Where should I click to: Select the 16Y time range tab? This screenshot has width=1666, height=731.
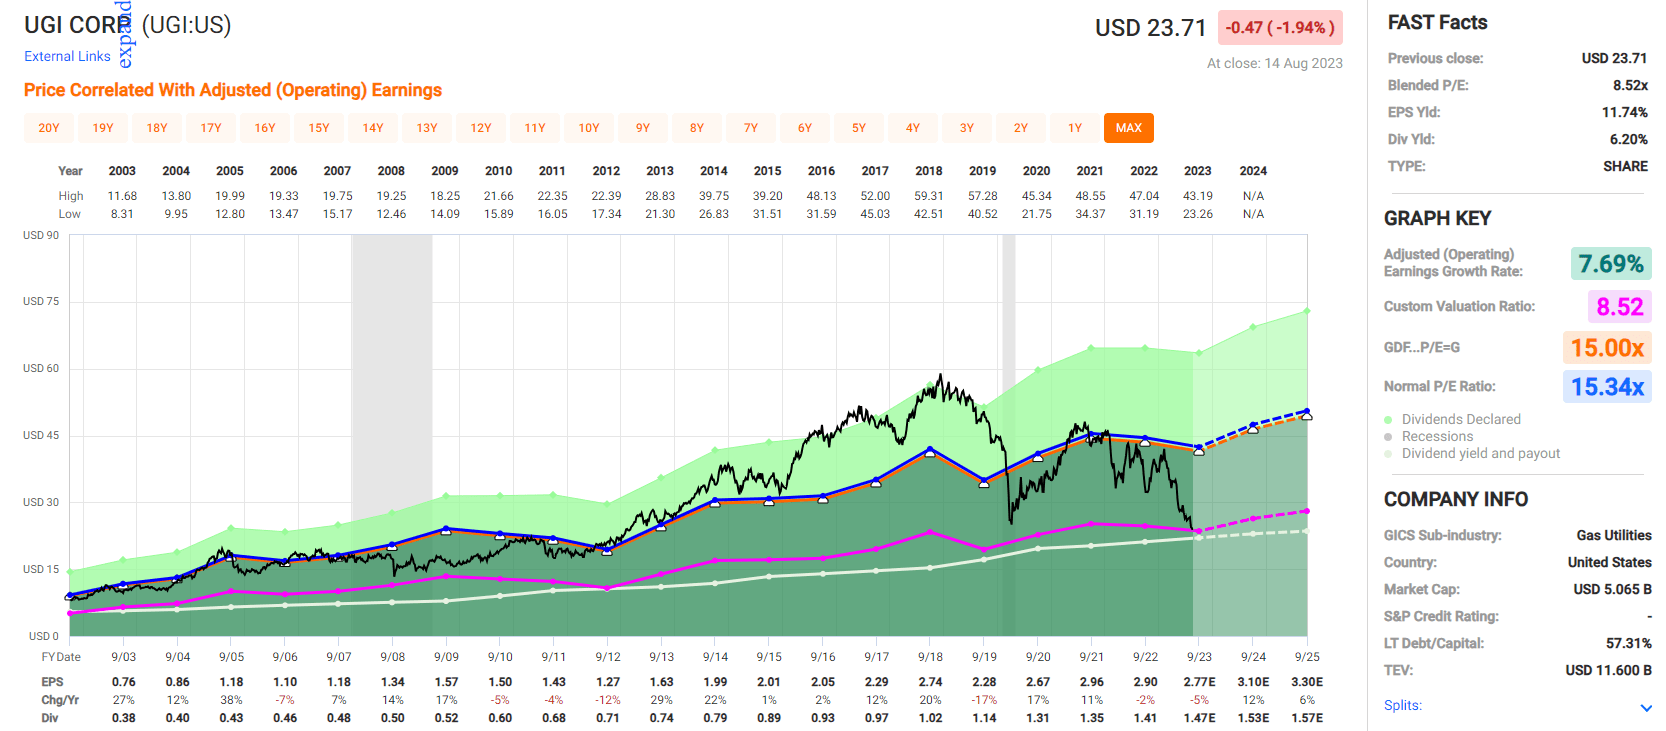pos(265,128)
